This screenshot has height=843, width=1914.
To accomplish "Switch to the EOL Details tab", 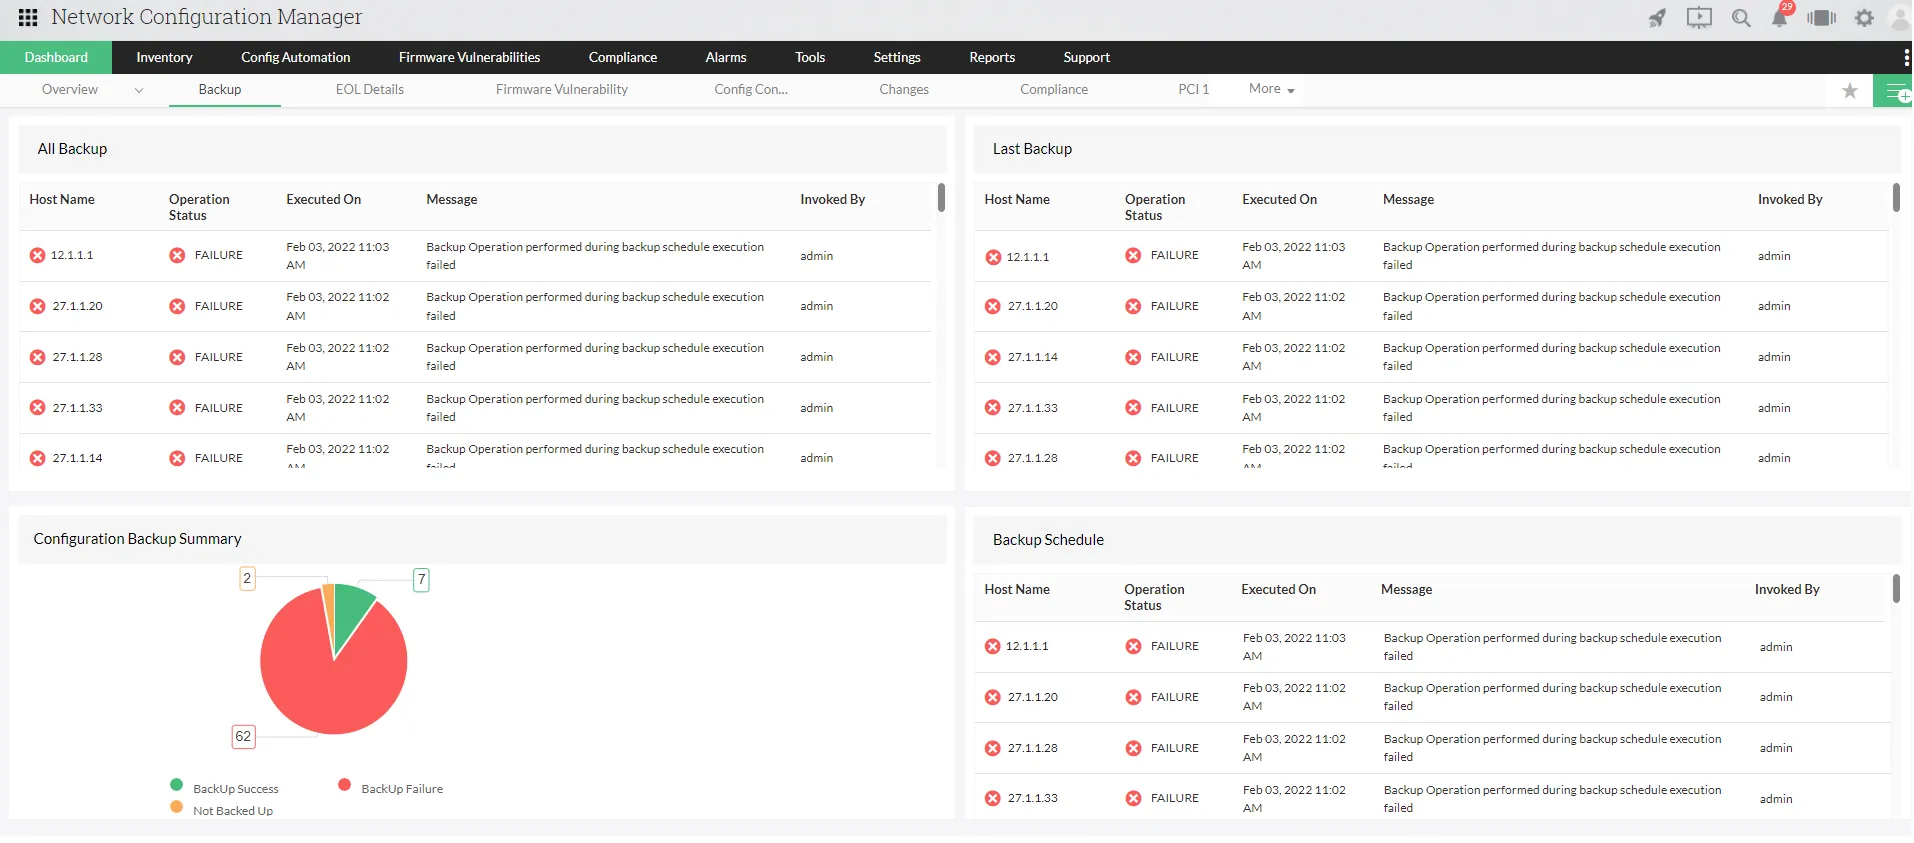I will 370,90.
